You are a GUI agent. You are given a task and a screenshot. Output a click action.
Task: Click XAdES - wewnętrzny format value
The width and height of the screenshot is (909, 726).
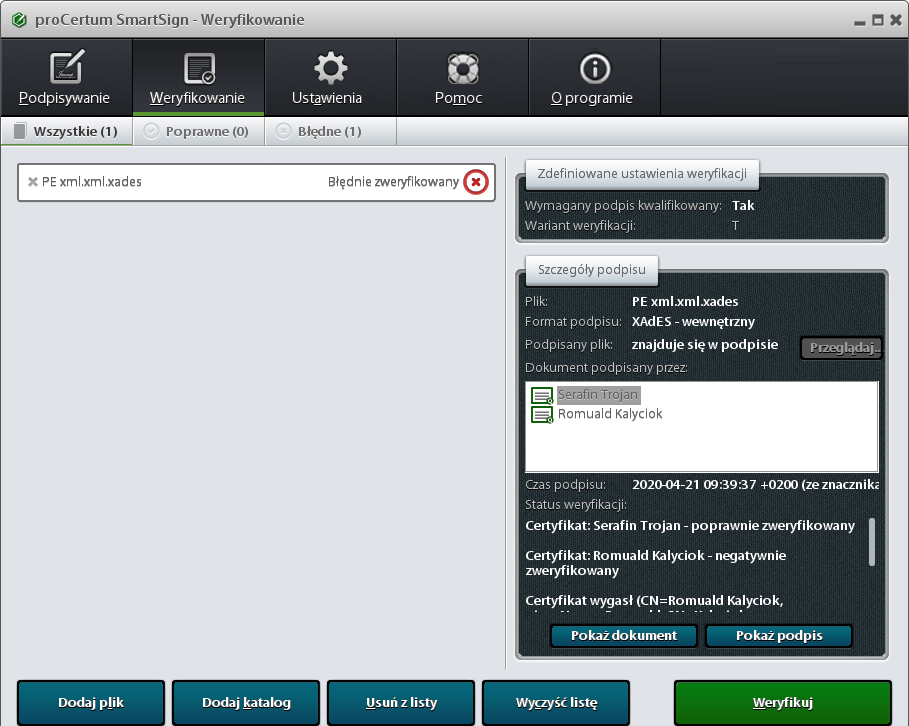click(693, 322)
